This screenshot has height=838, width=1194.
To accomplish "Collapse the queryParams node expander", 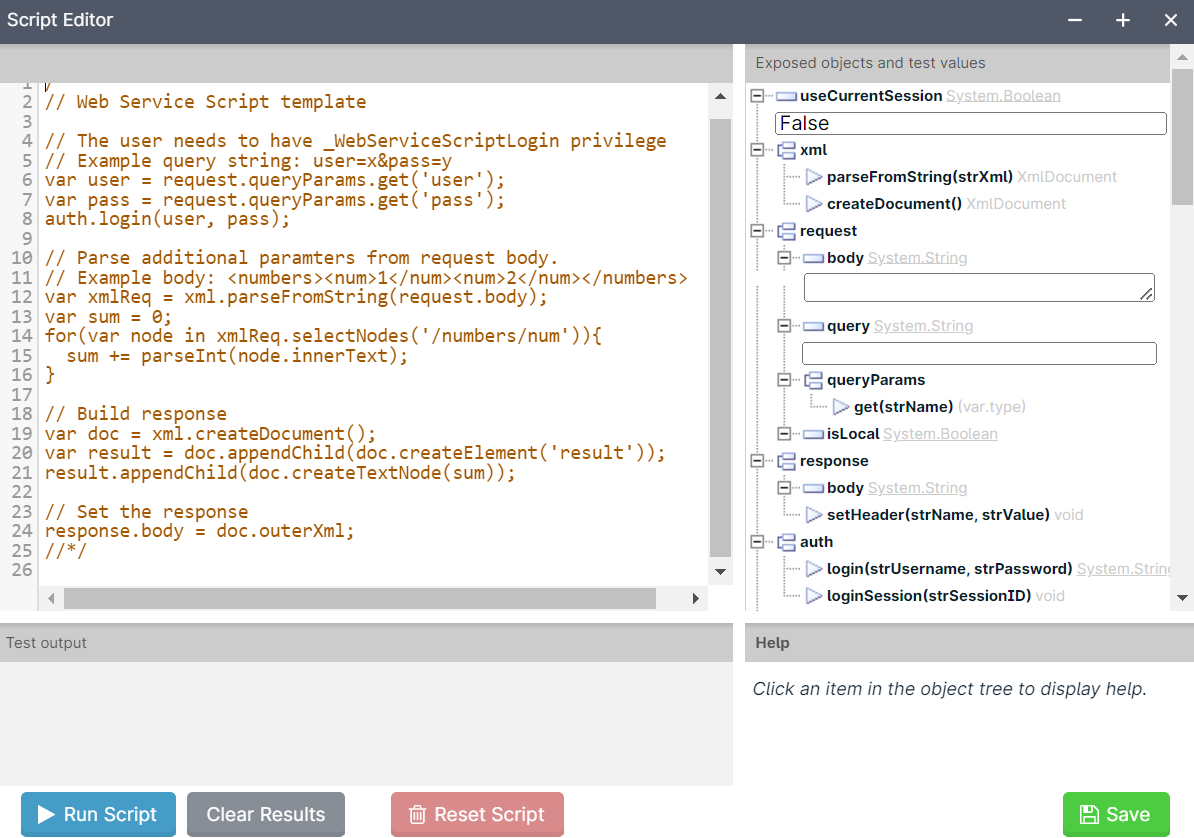I will click(x=784, y=380).
